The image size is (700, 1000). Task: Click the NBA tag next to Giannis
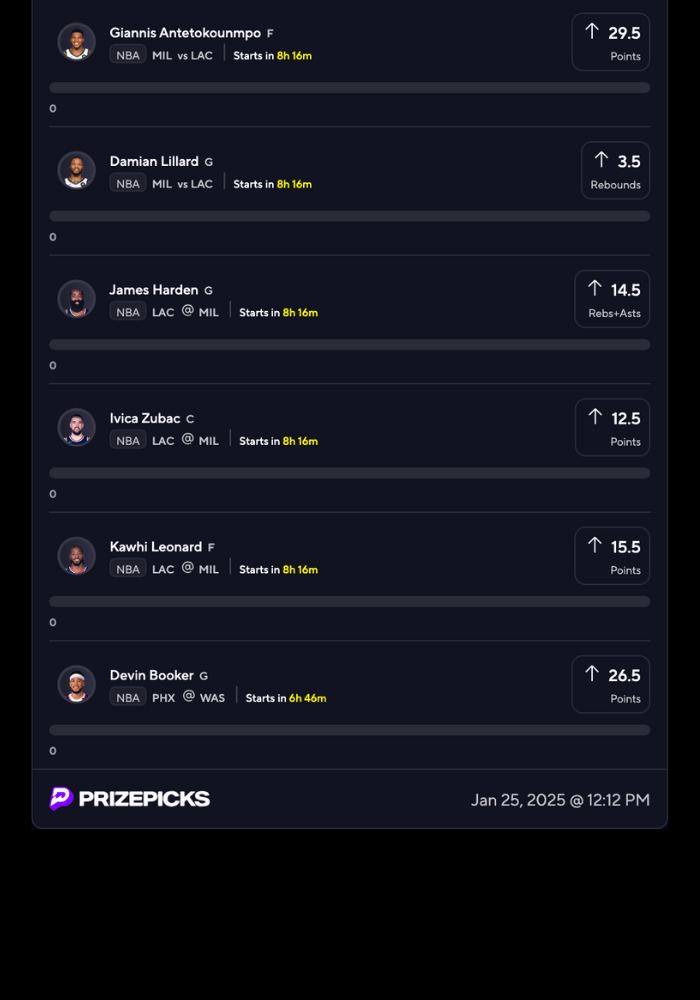click(x=128, y=55)
